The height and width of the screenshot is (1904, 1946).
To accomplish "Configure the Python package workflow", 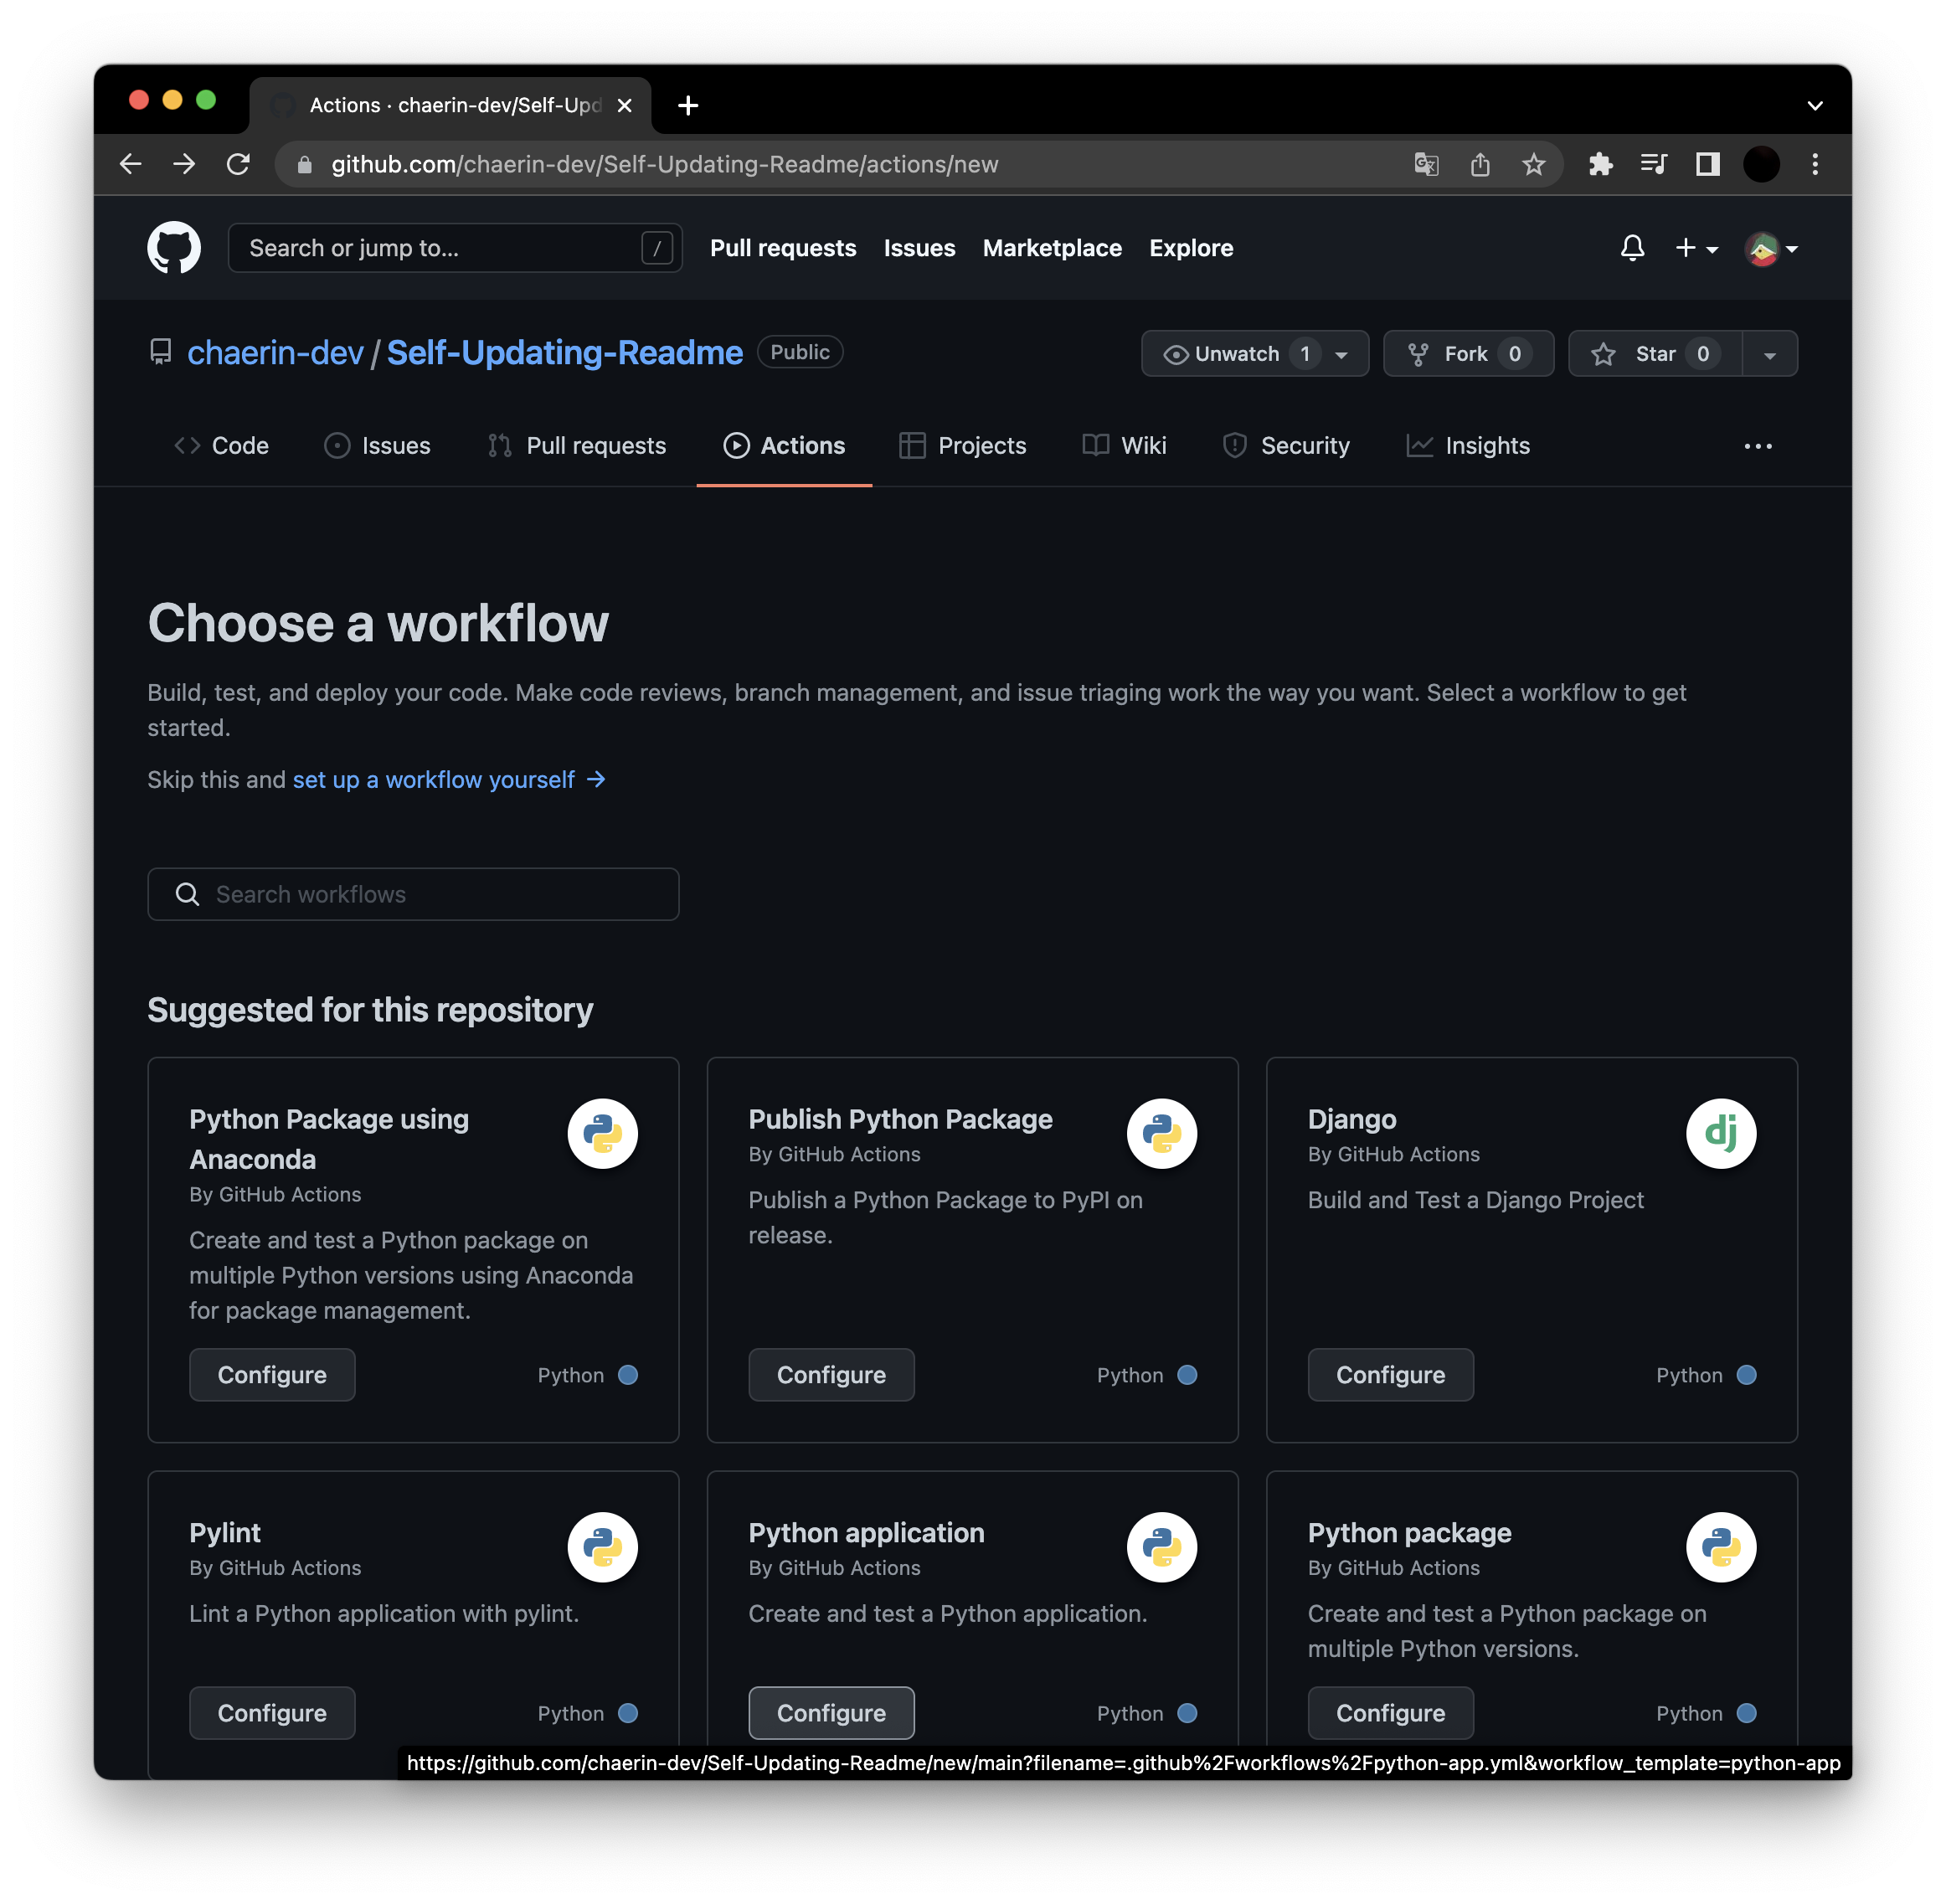I will 1390,1712.
